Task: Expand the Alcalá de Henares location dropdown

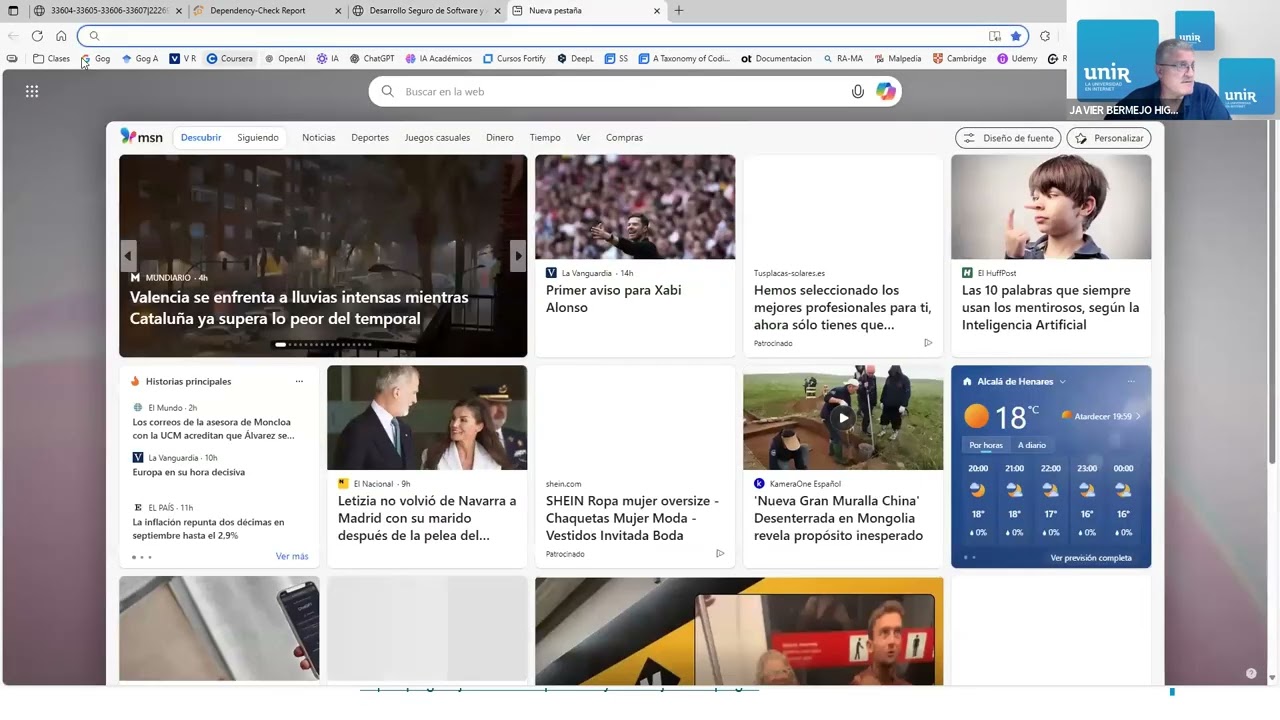Action: click(1062, 381)
